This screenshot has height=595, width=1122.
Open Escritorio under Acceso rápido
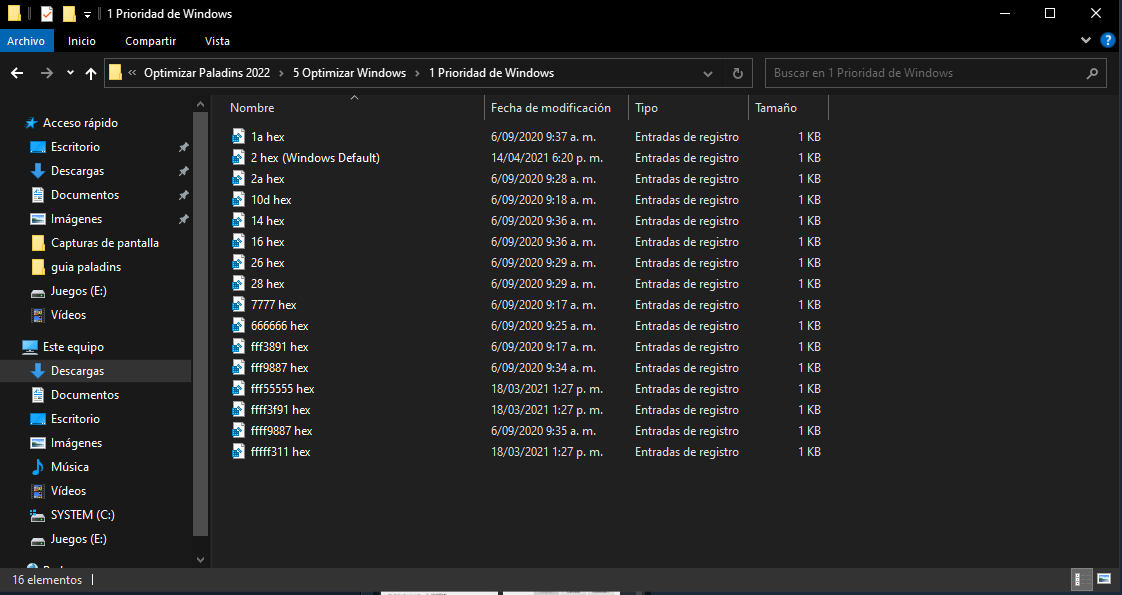pyautogui.click(x=75, y=147)
